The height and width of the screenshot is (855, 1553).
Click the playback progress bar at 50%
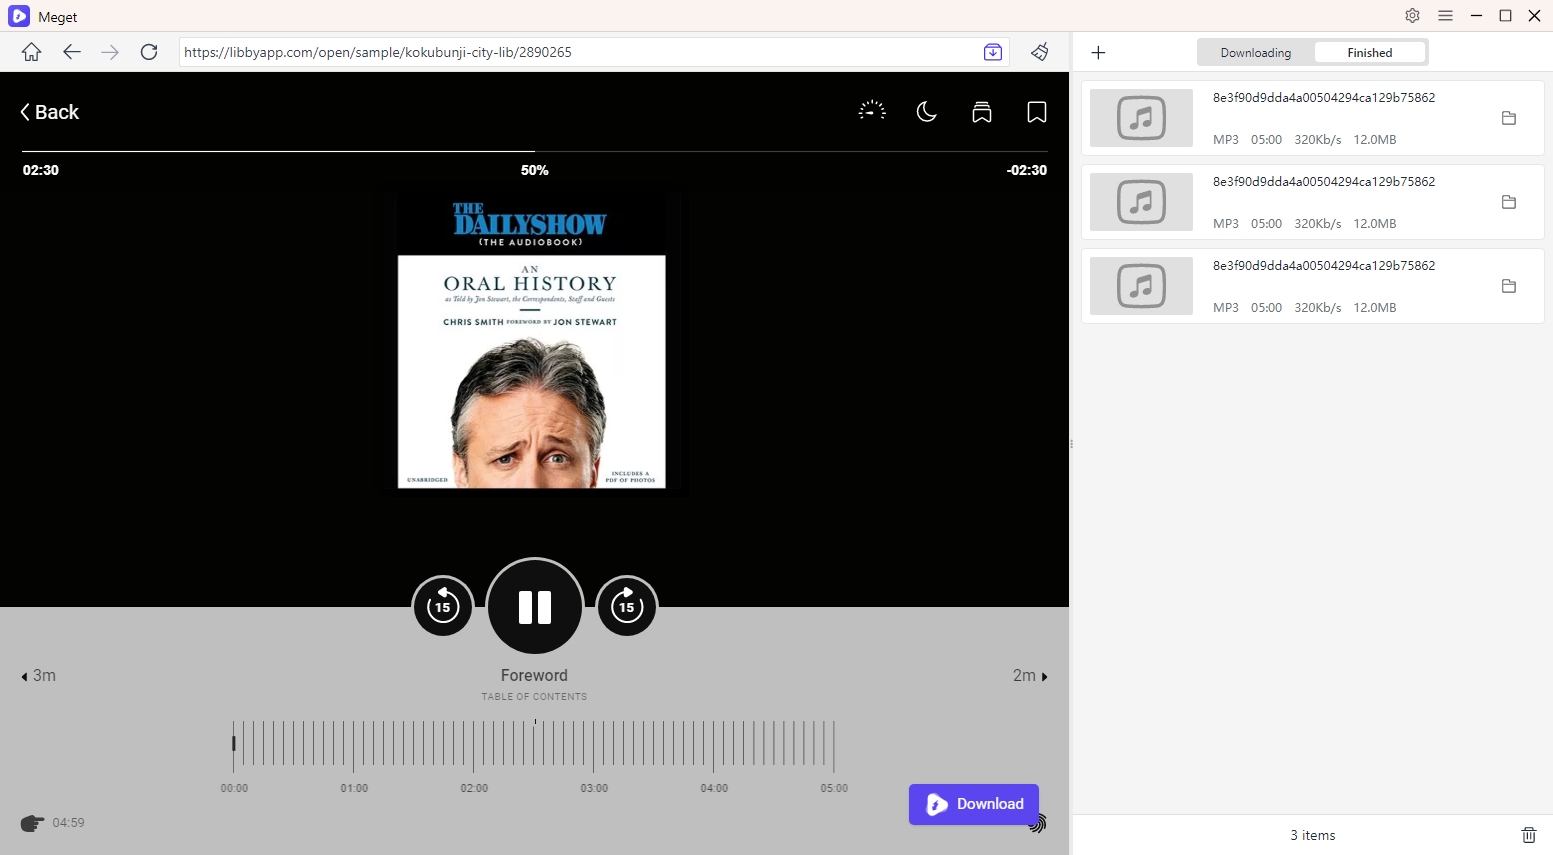tap(535, 151)
